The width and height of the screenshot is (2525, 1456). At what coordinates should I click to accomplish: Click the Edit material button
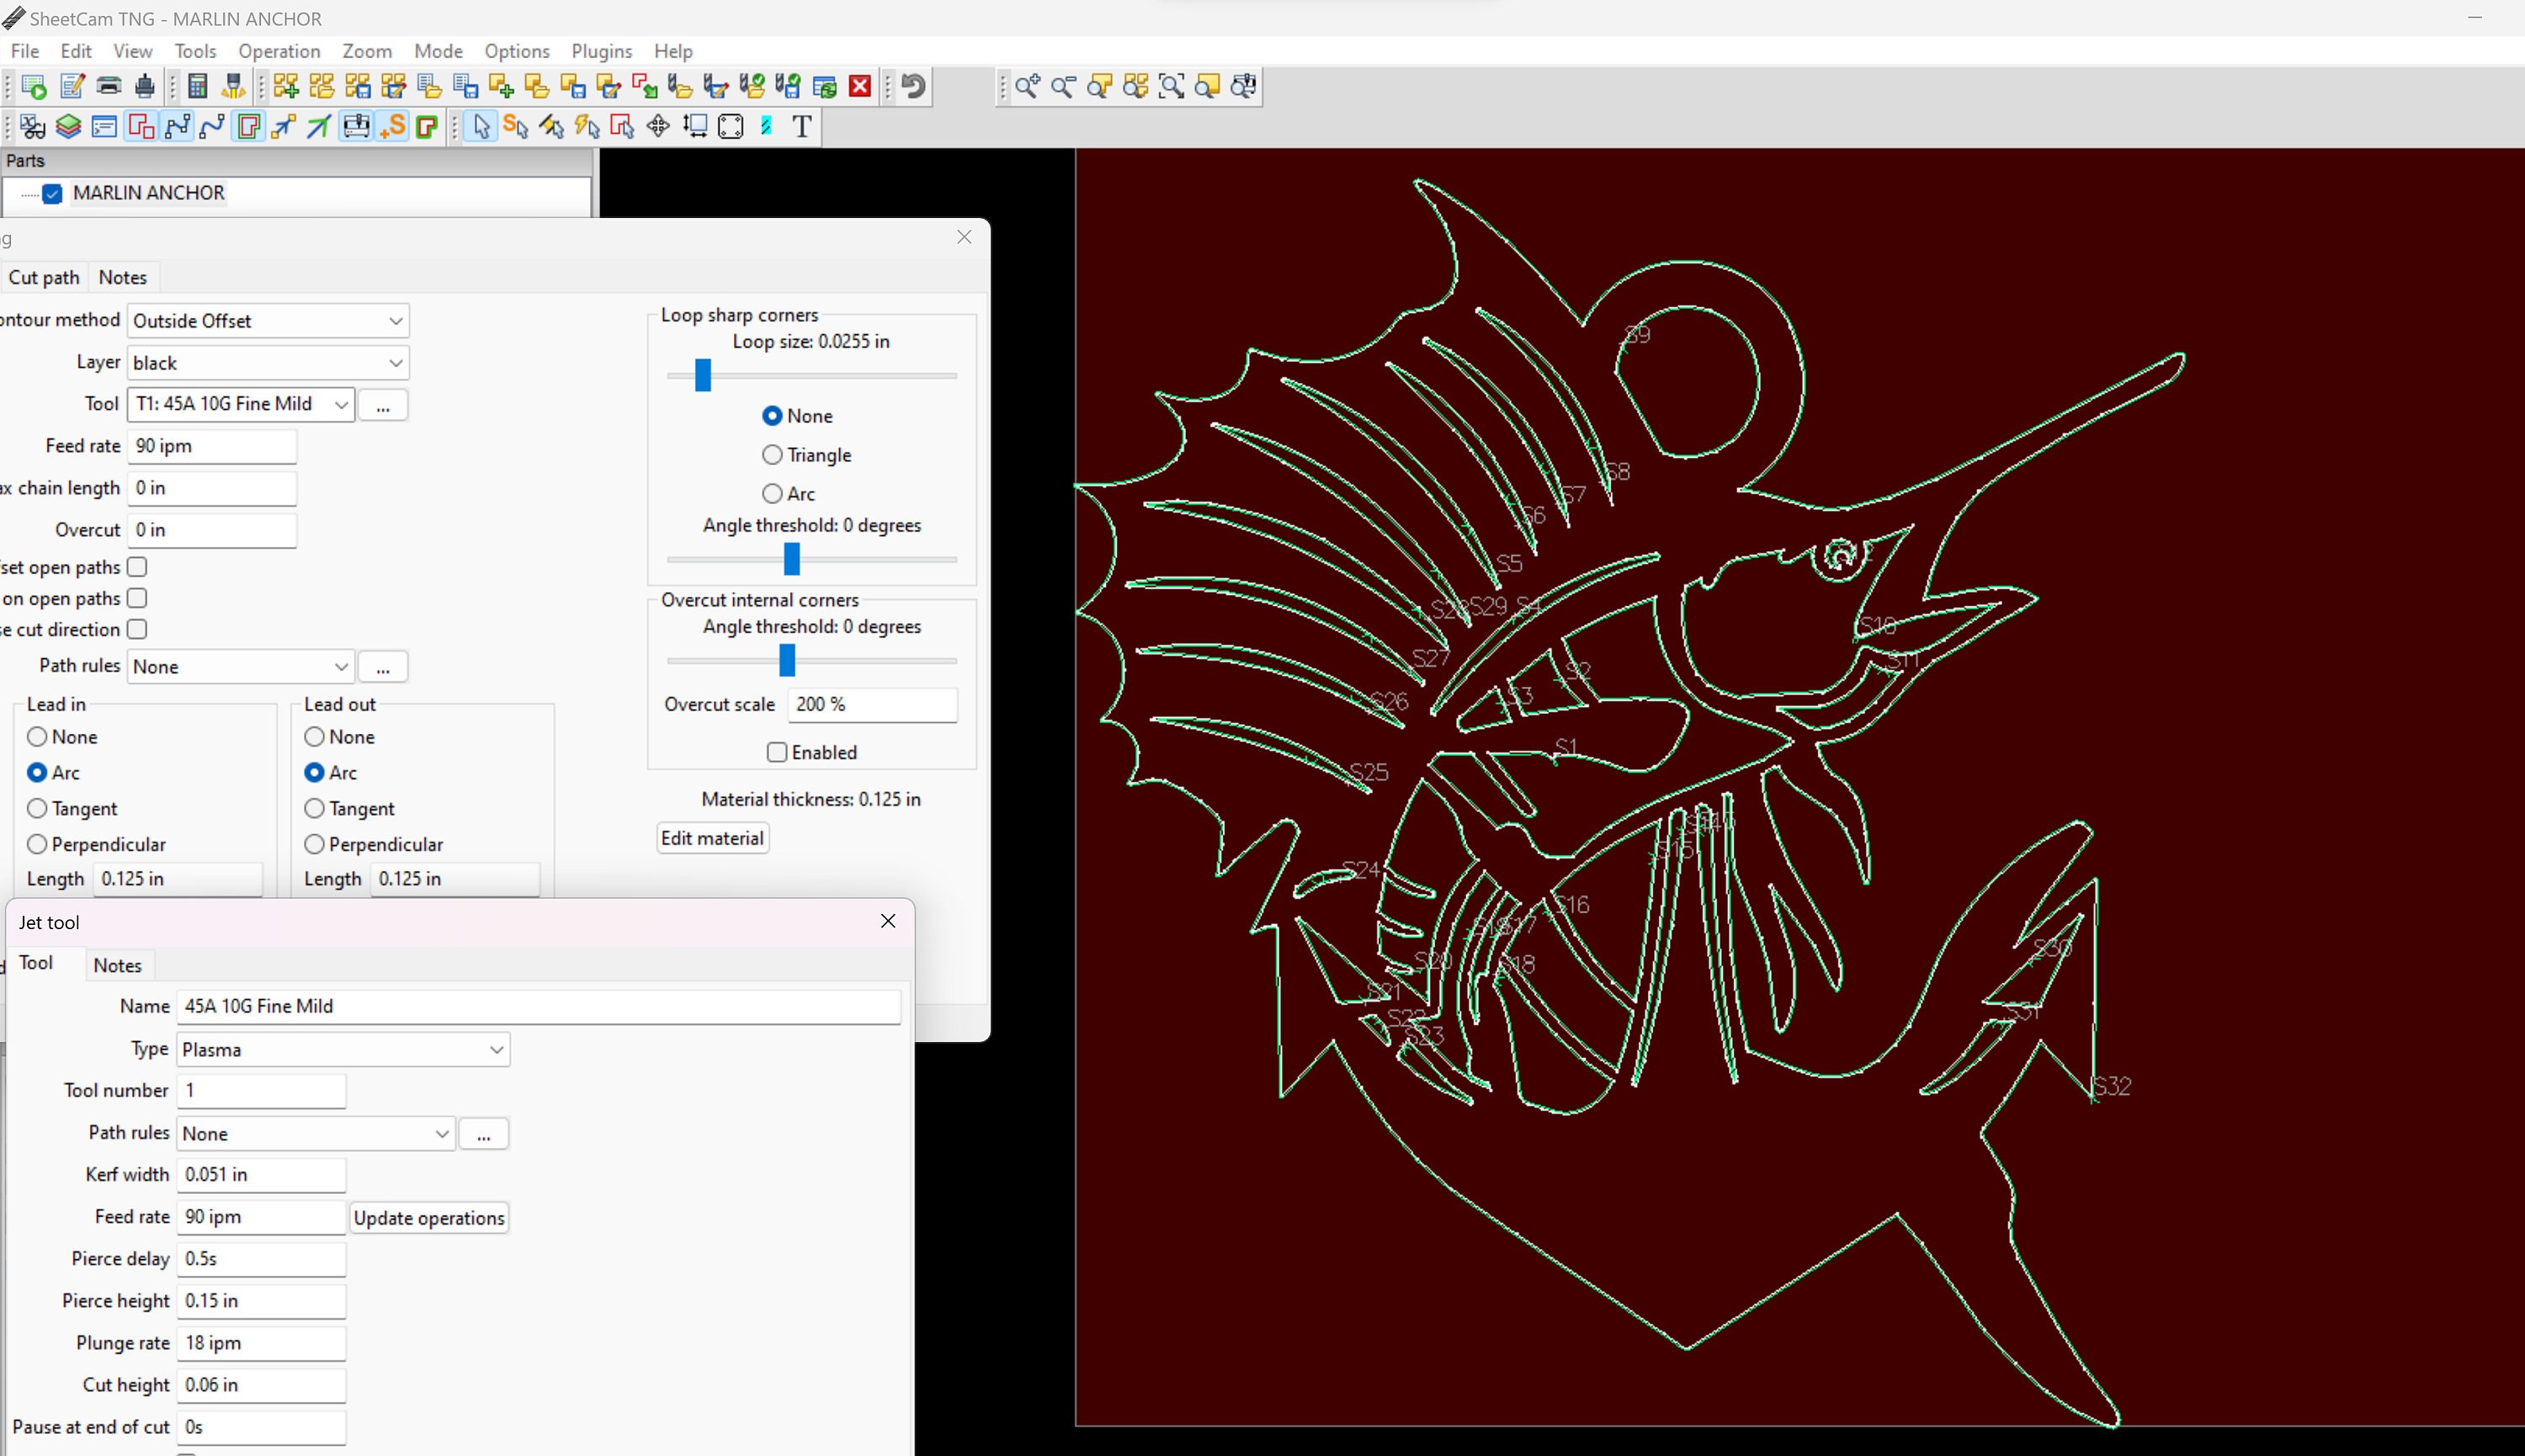(711, 838)
